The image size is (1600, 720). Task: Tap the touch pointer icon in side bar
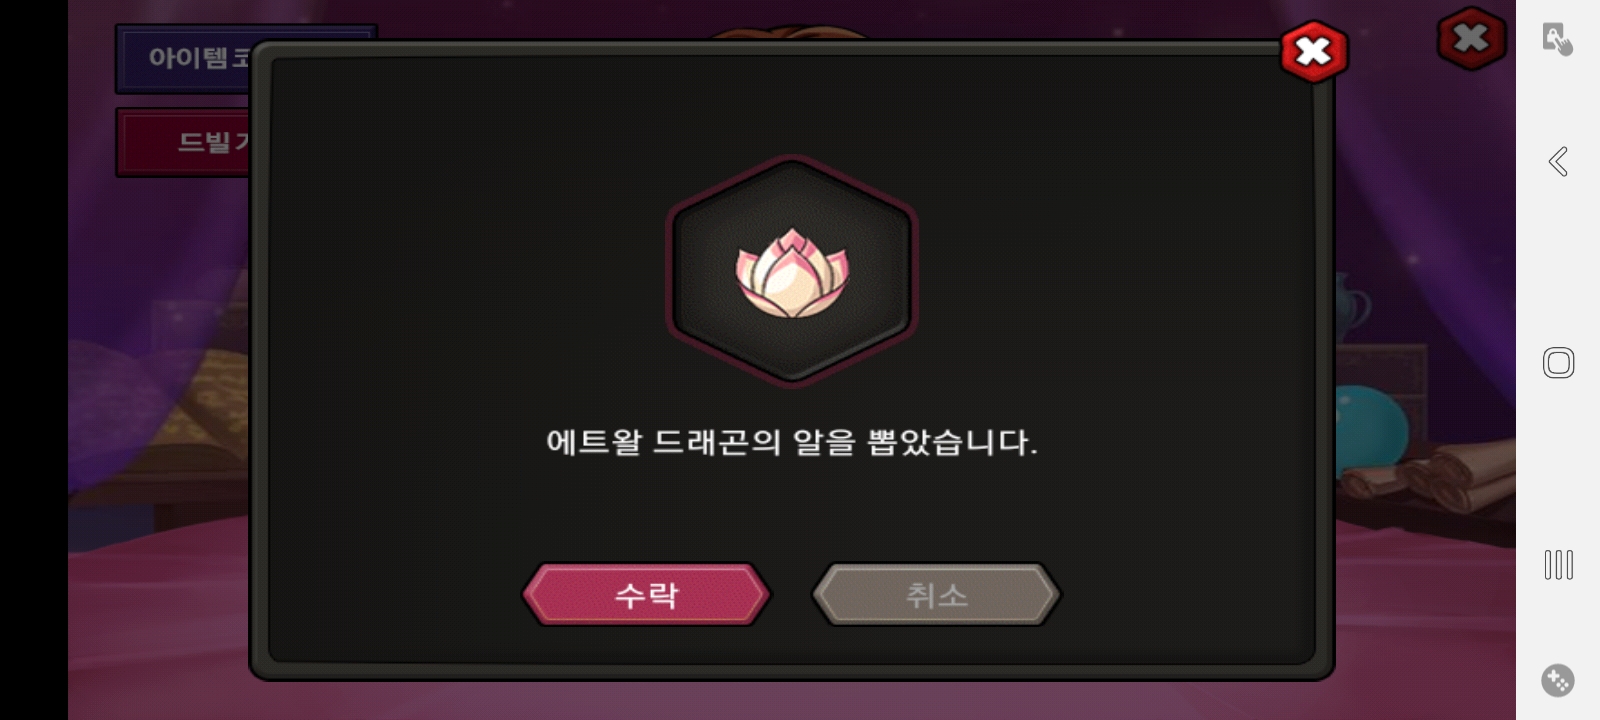(1557, 39)
